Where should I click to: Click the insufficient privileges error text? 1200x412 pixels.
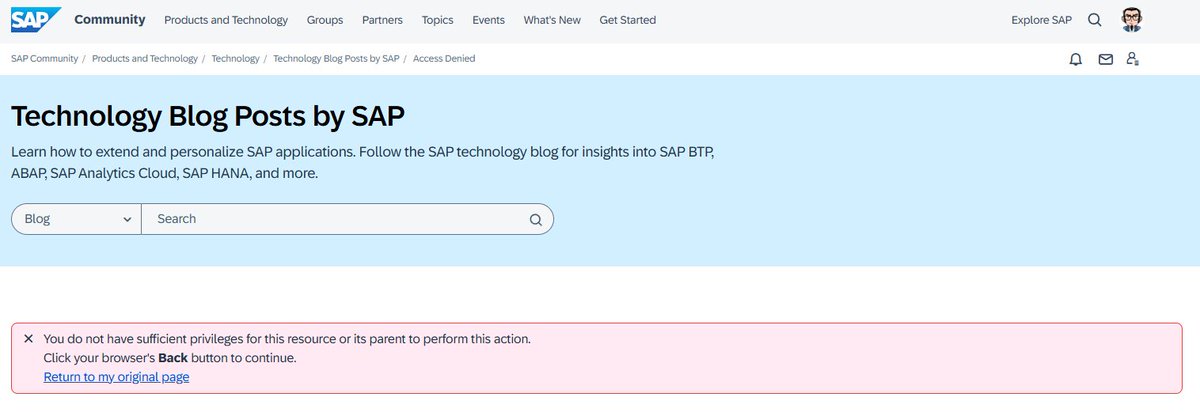click(x=287, y=339)
